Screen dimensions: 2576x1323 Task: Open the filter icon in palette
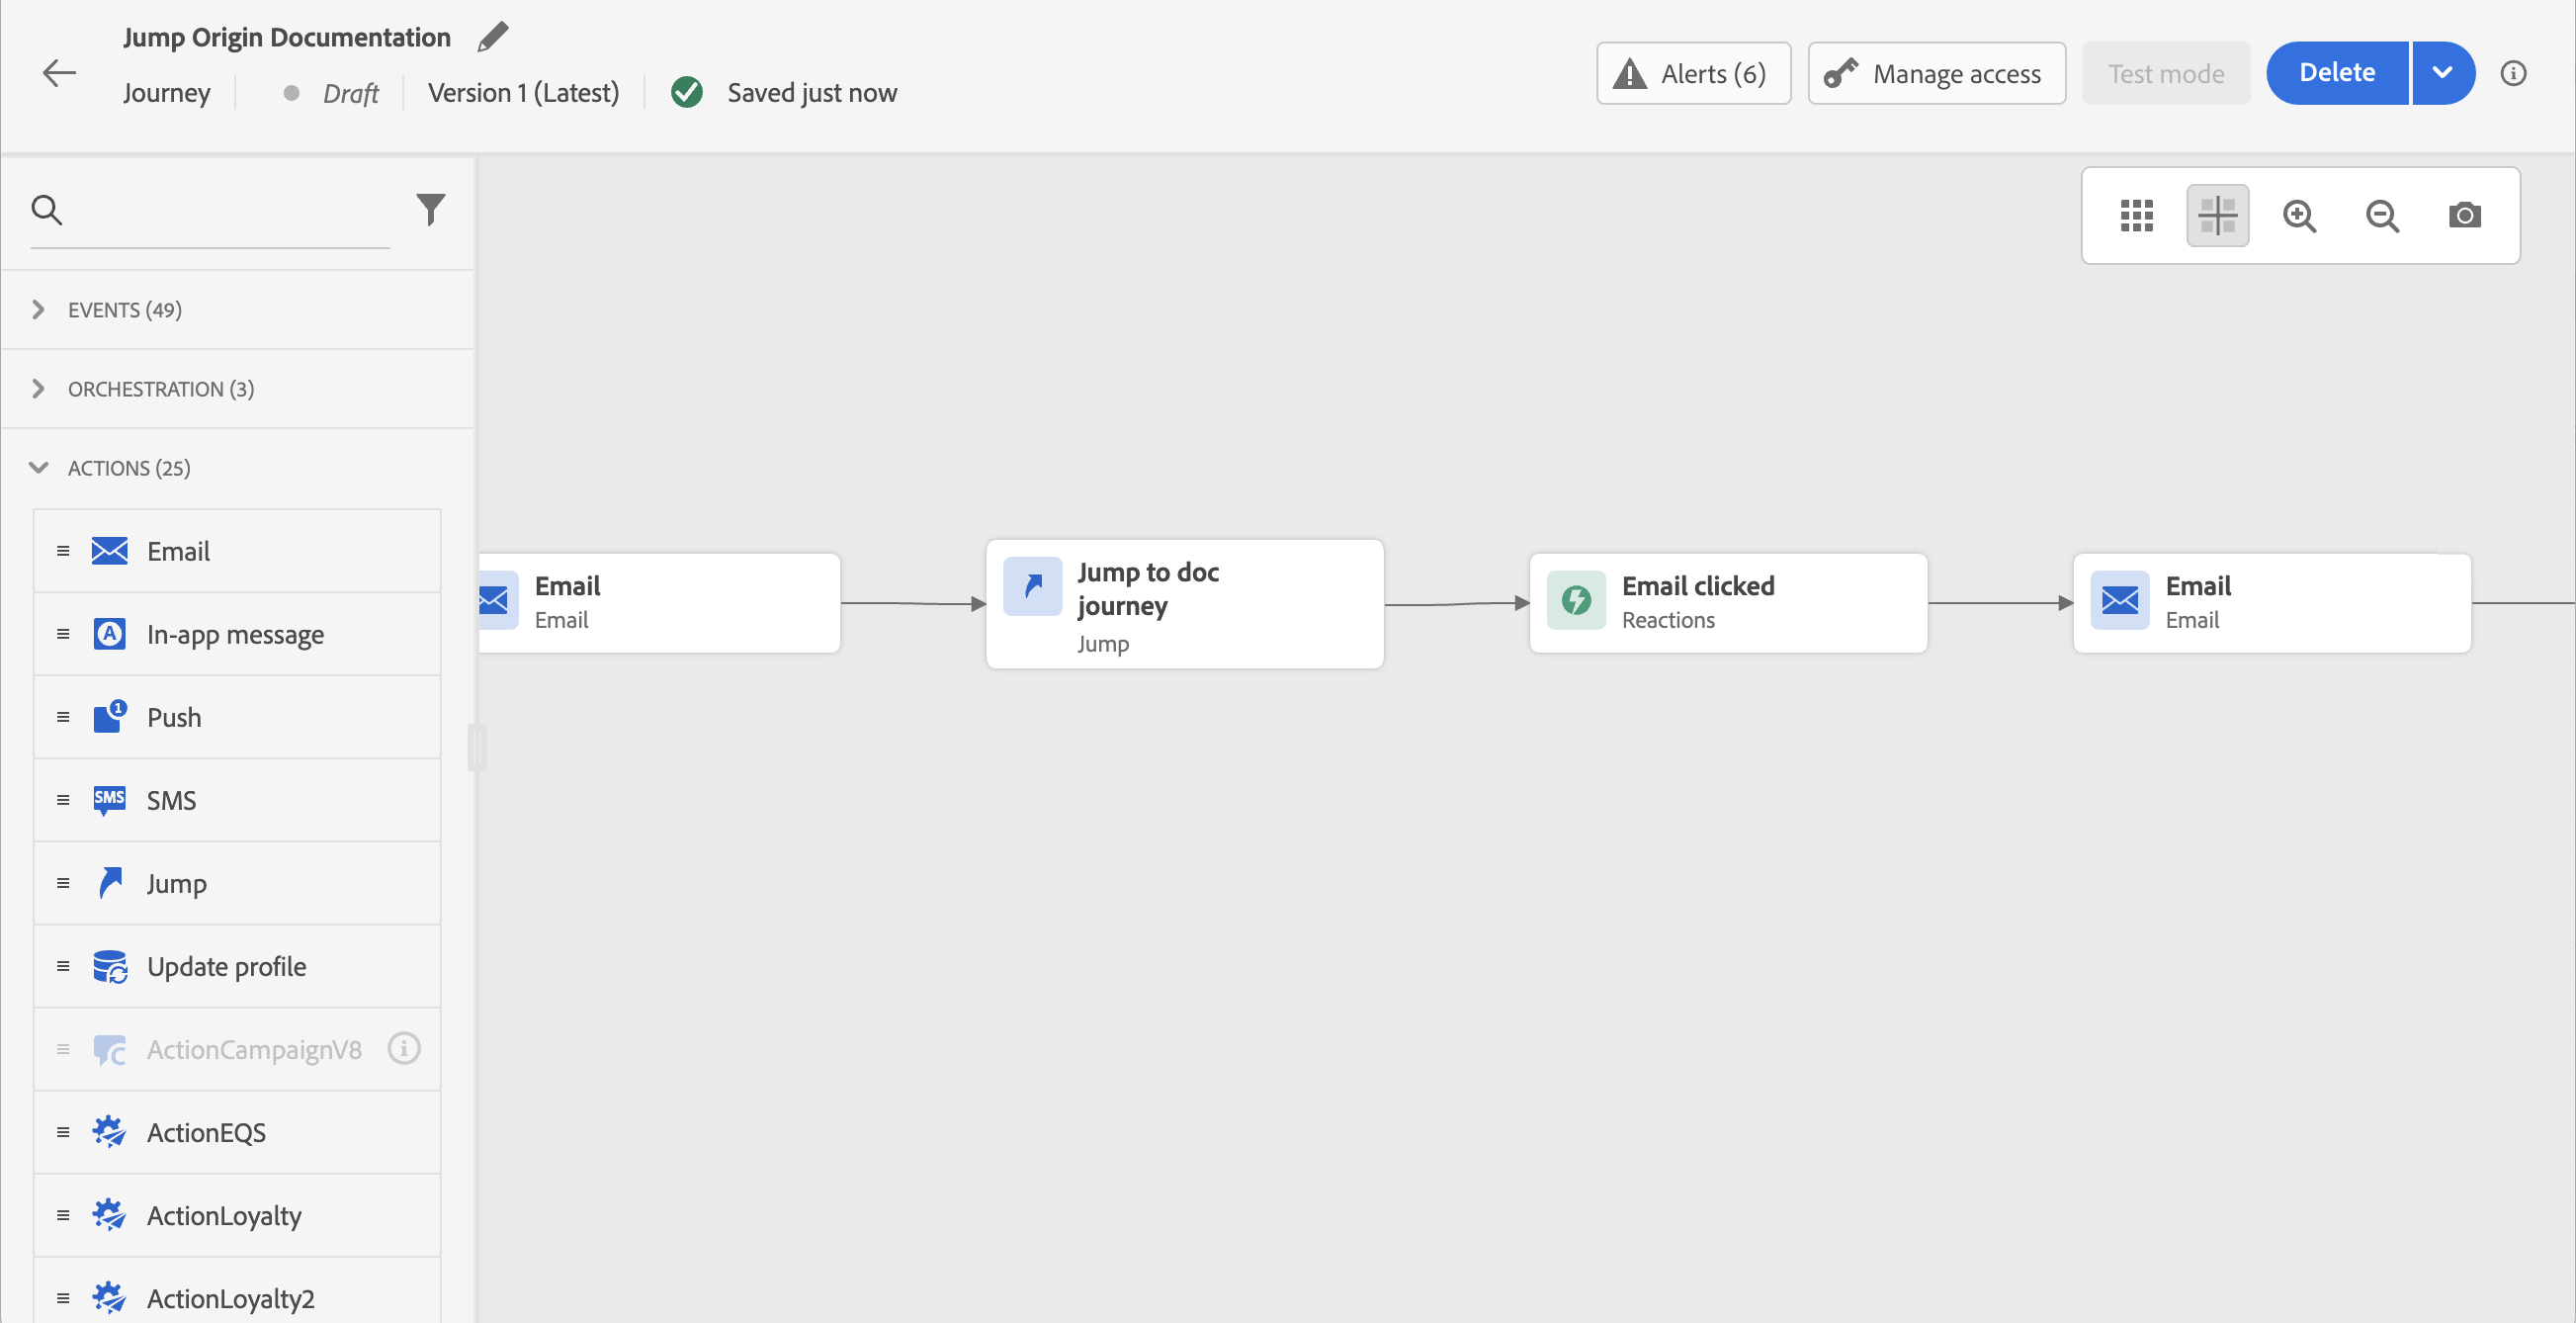point(430,209)
